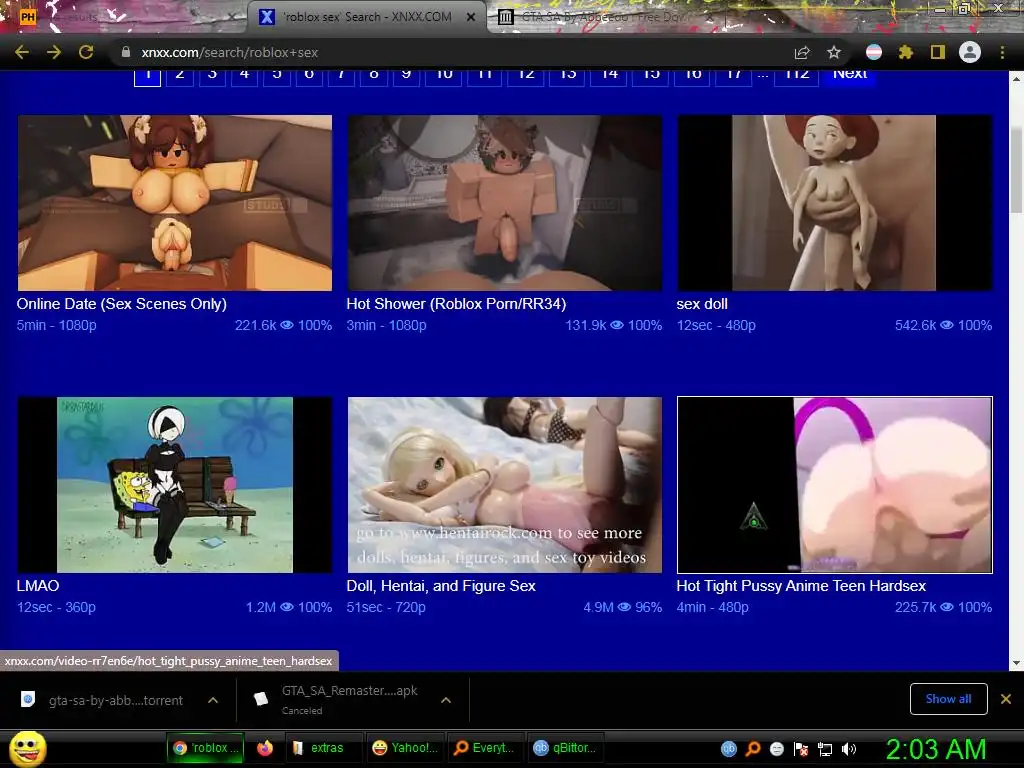This screenshot has width=1024, height=768.
Task: Open the volume speaker tray icon
Action: [x=848, y=749]
